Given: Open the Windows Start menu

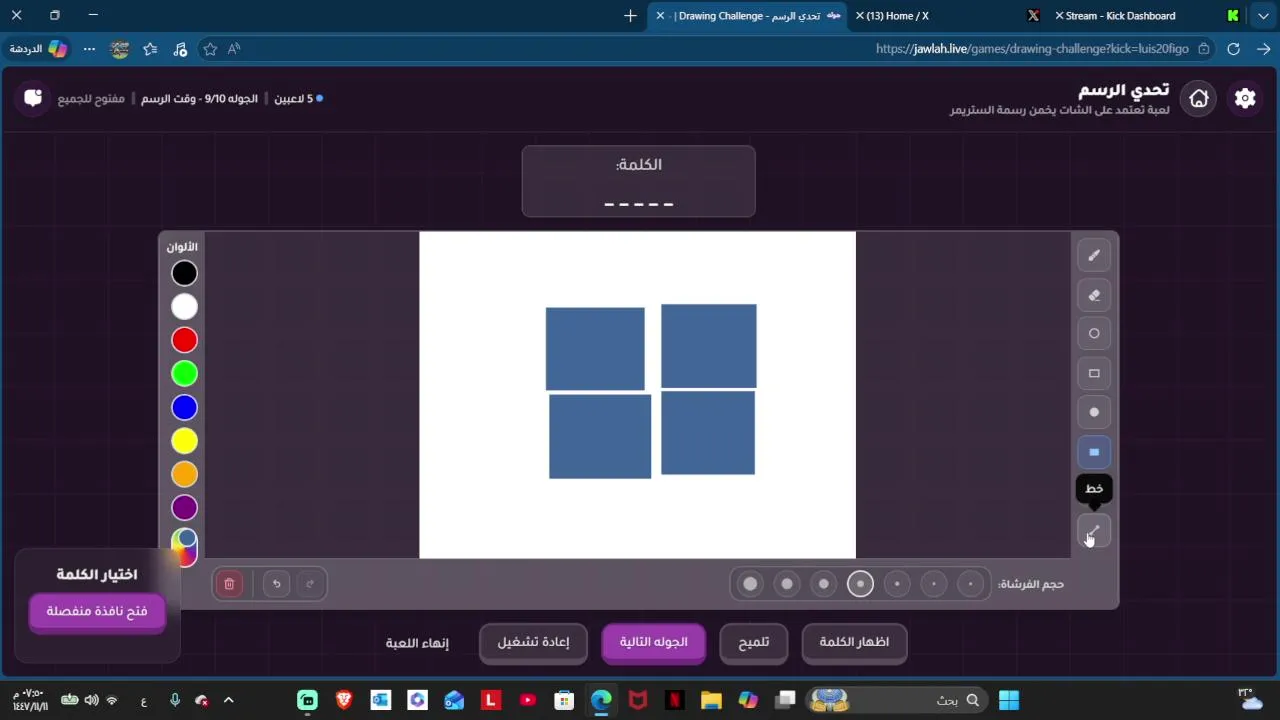Looking at the screenshot, I should (x=1009, y=700).
